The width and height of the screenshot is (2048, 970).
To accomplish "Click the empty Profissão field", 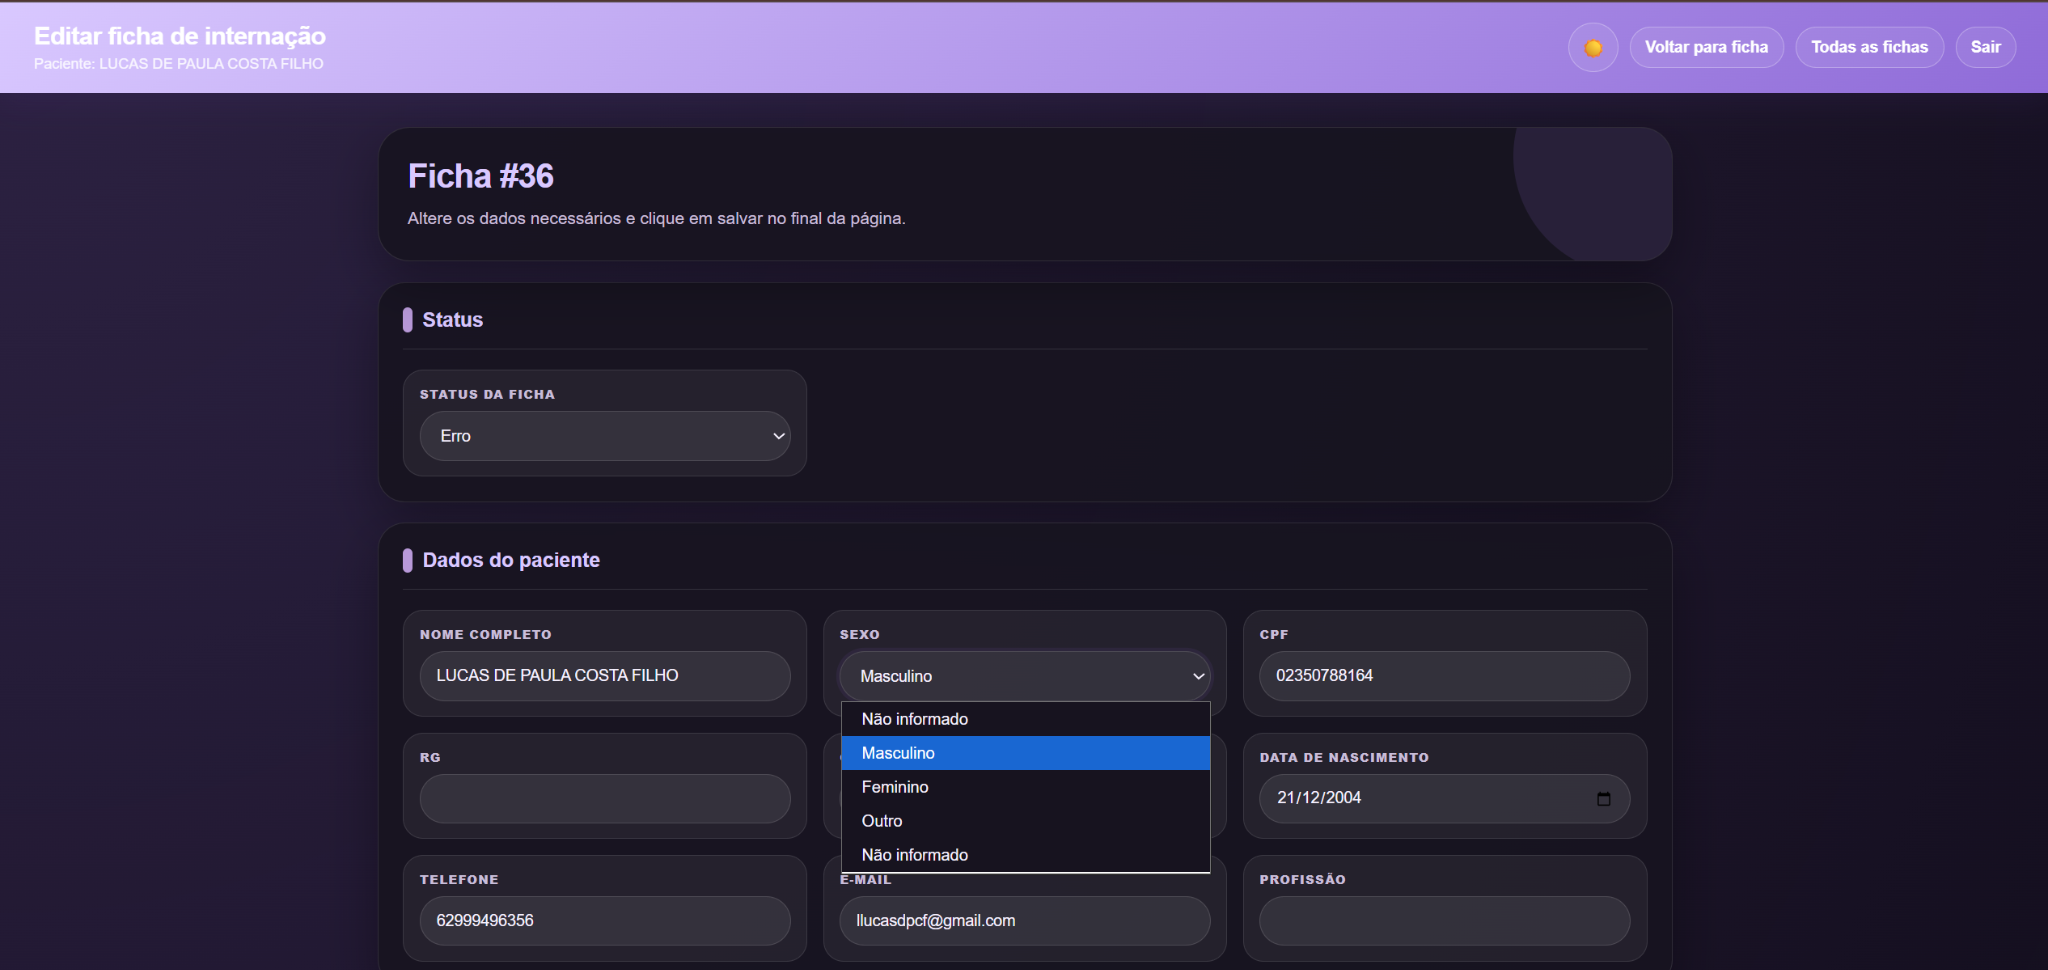I will point(1444,920).
